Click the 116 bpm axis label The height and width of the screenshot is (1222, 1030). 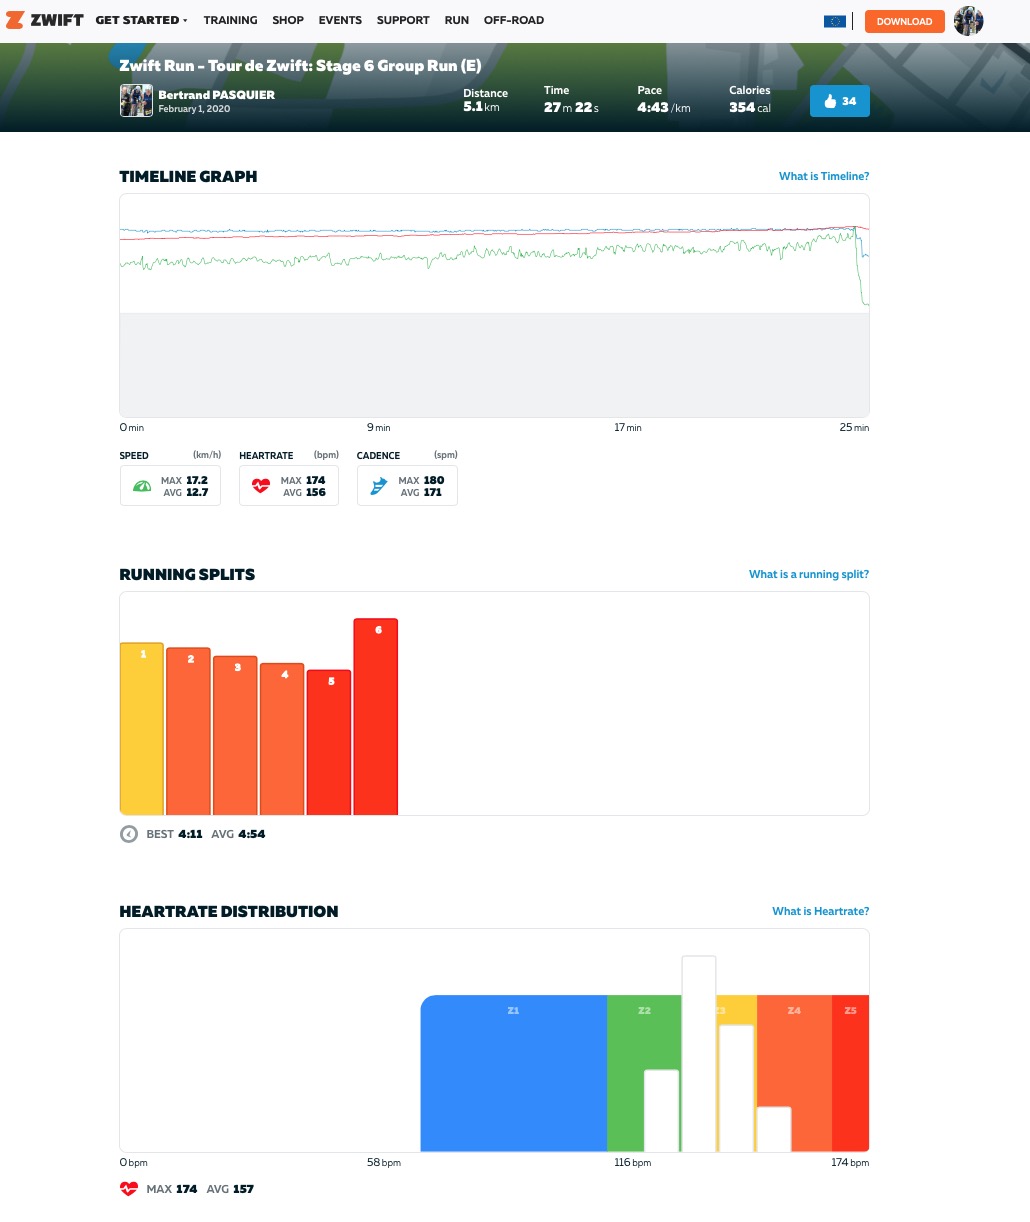(633, 1163)
